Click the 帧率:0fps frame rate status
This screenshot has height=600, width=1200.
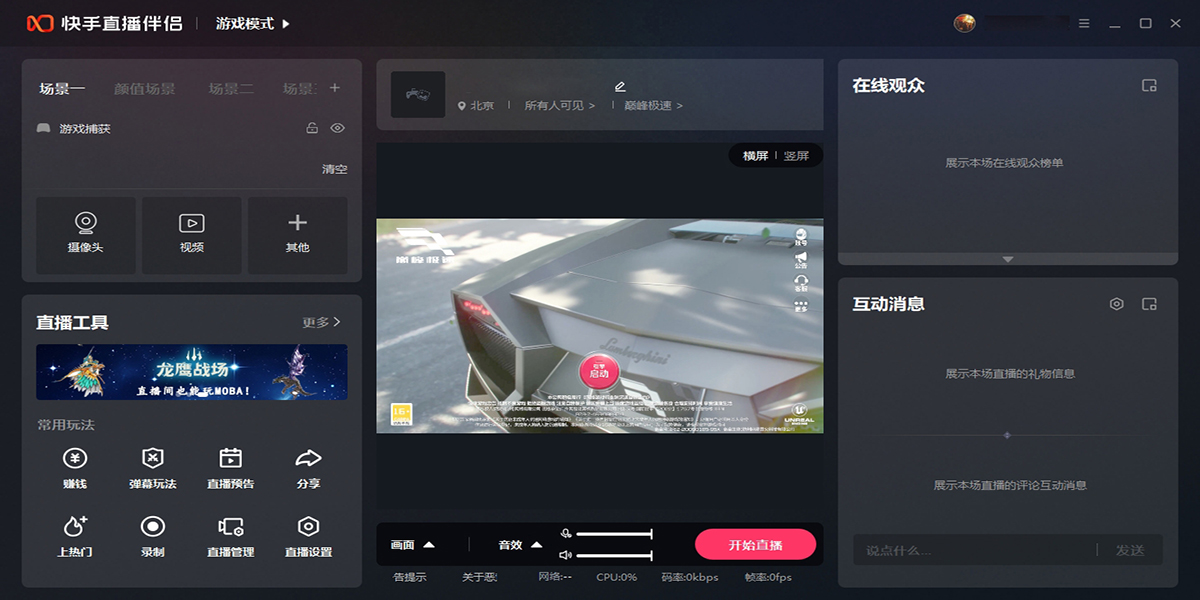click(x=768, y=577)
